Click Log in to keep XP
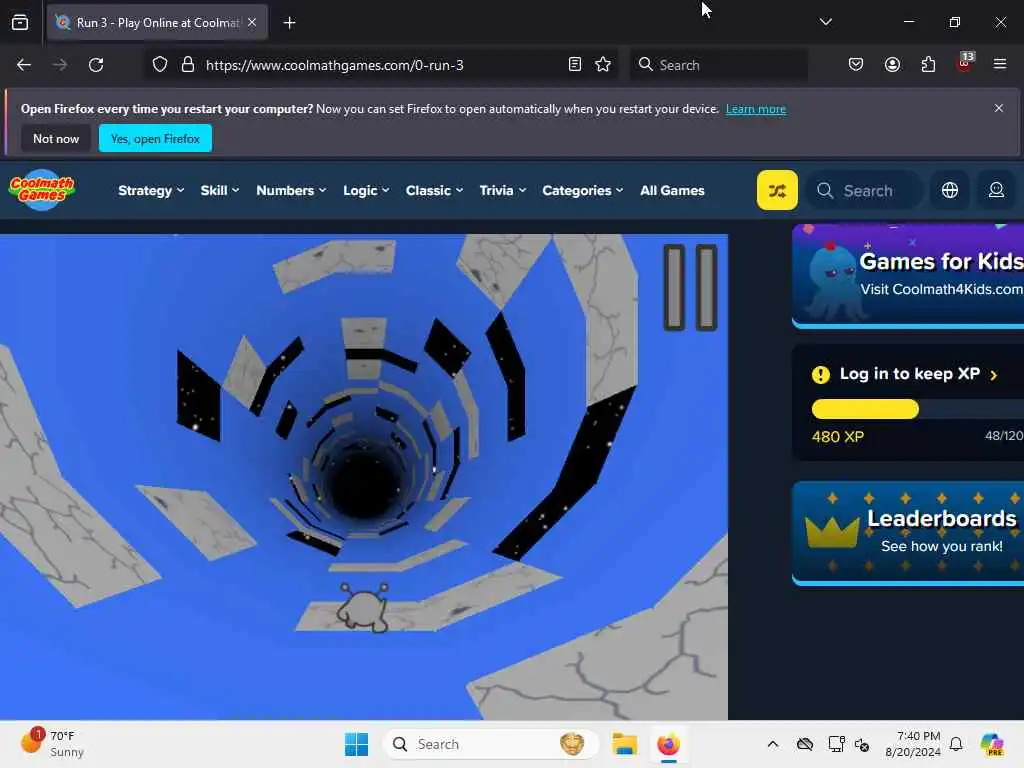The height and width of the screenshot is (768, 1024). point(909,374)
